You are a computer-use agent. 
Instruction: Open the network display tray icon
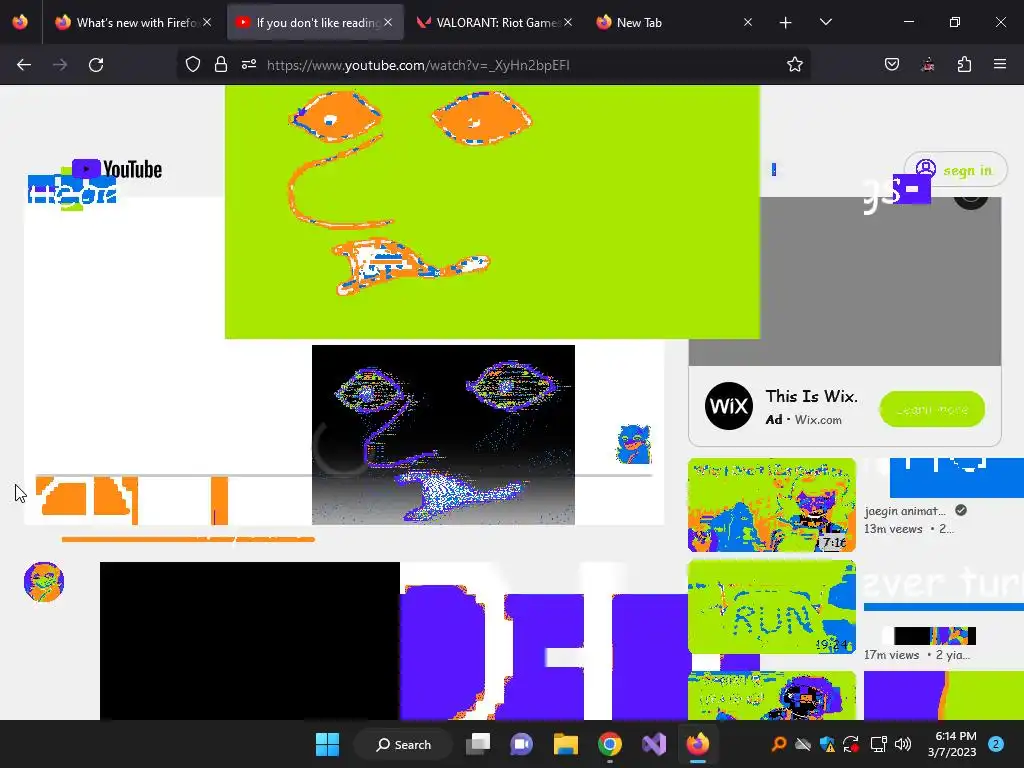coord(878,744)
